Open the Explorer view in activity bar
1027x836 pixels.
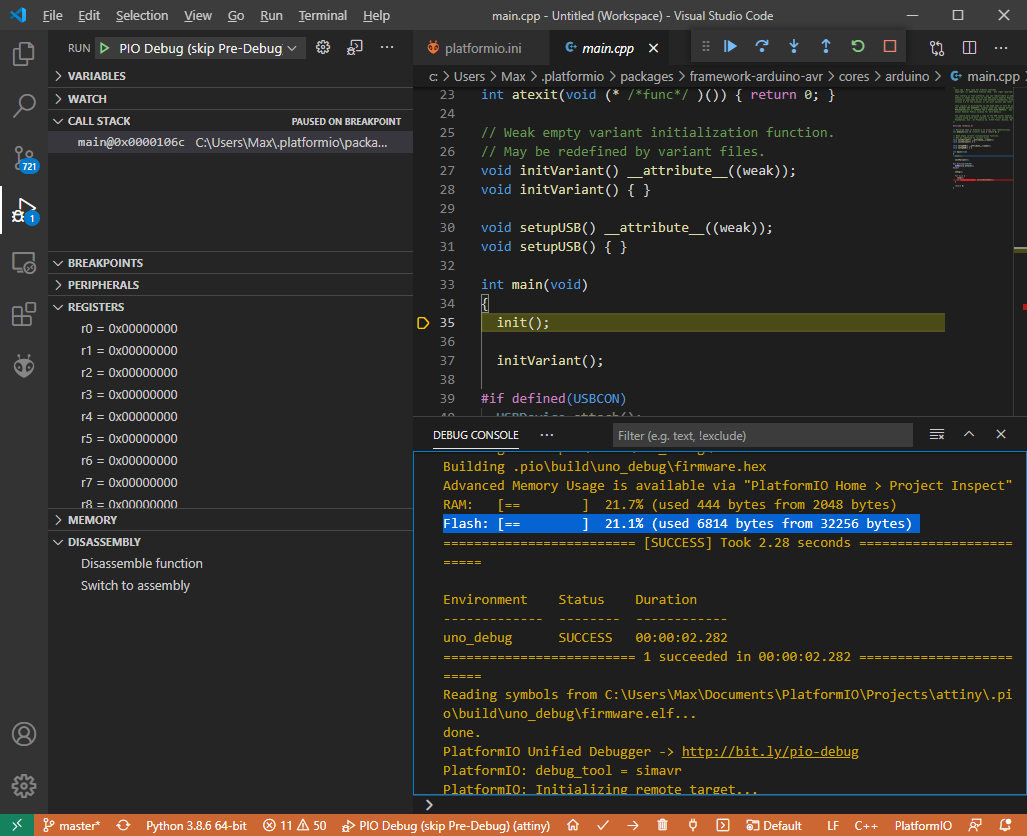point(24,54)
